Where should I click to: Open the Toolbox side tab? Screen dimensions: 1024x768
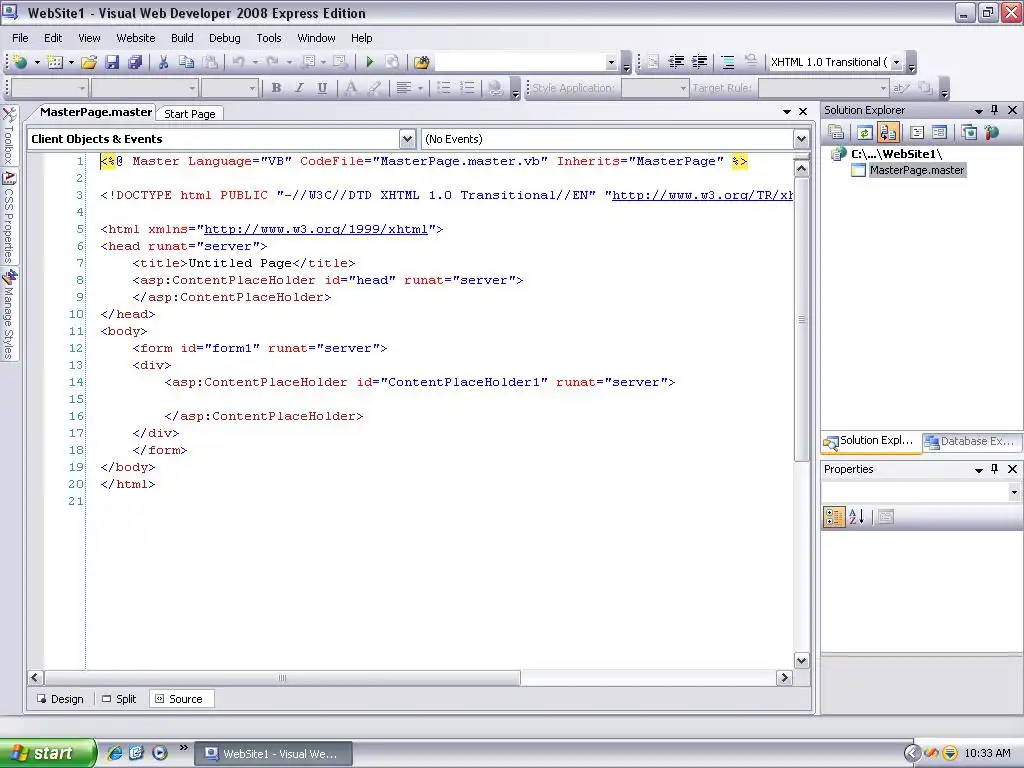click(x=9, y=135)
